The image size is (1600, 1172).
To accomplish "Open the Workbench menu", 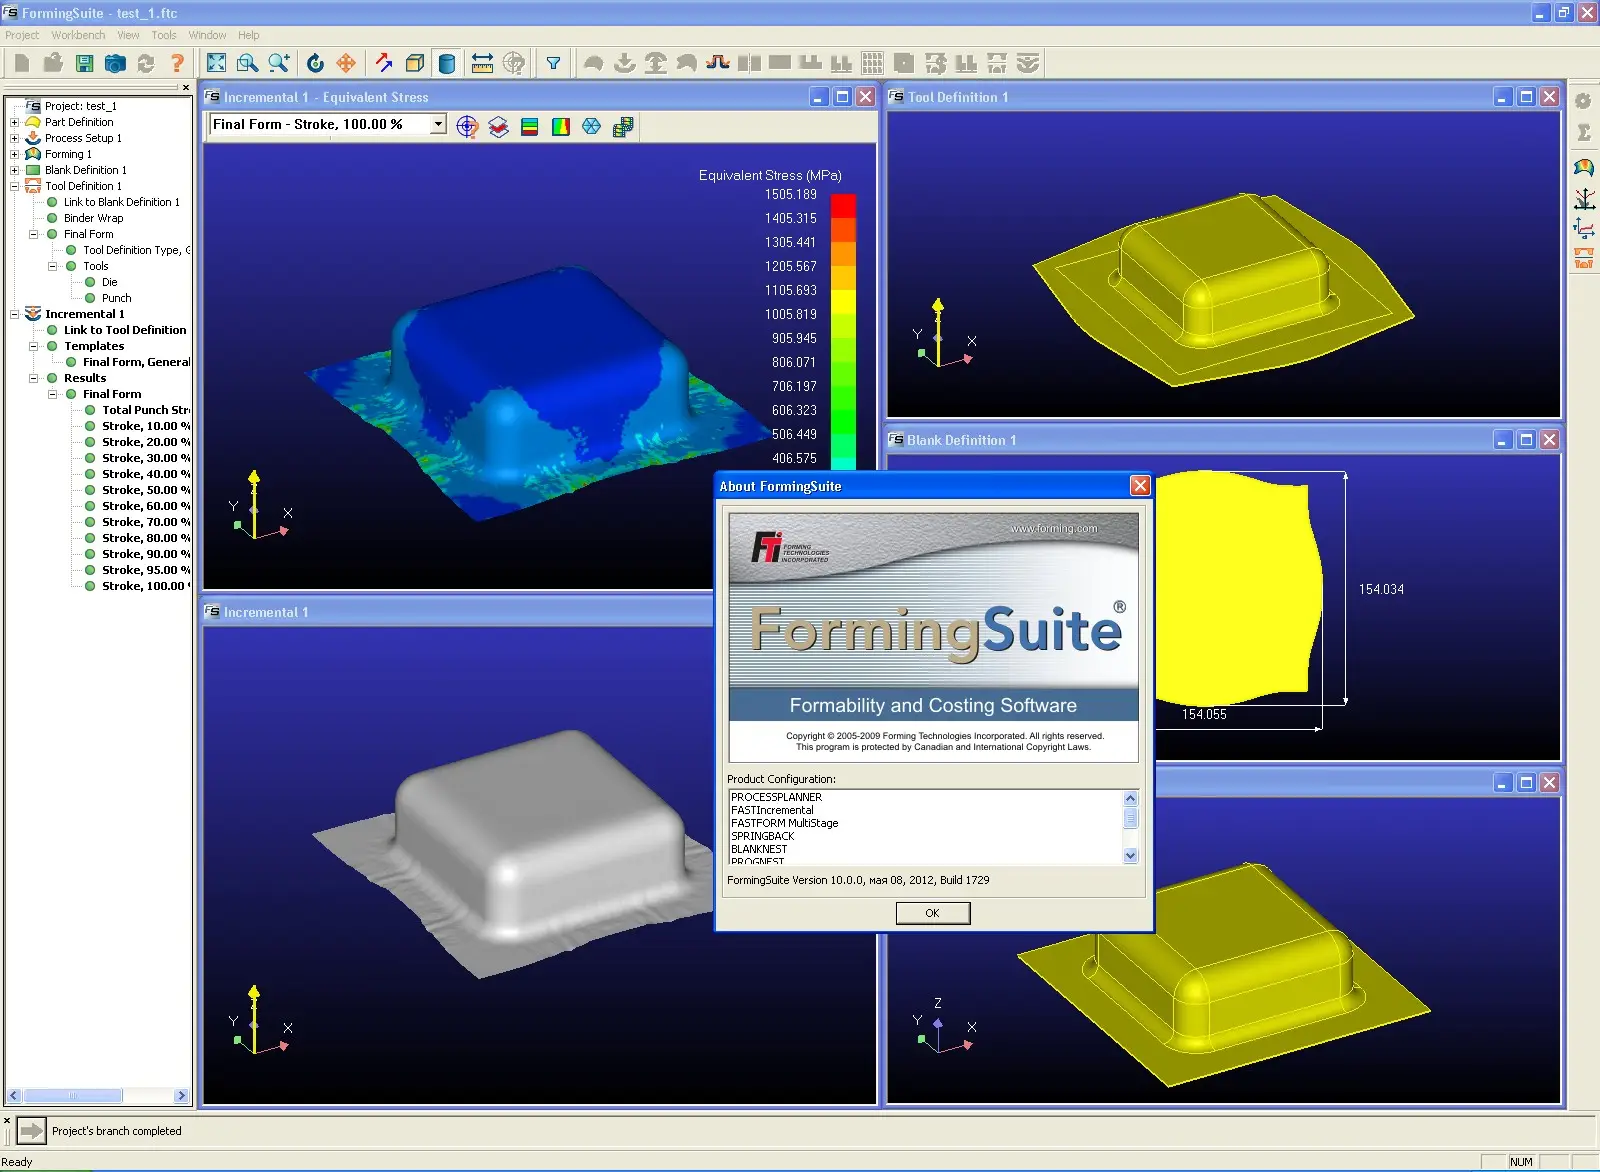I will point(78,35).
